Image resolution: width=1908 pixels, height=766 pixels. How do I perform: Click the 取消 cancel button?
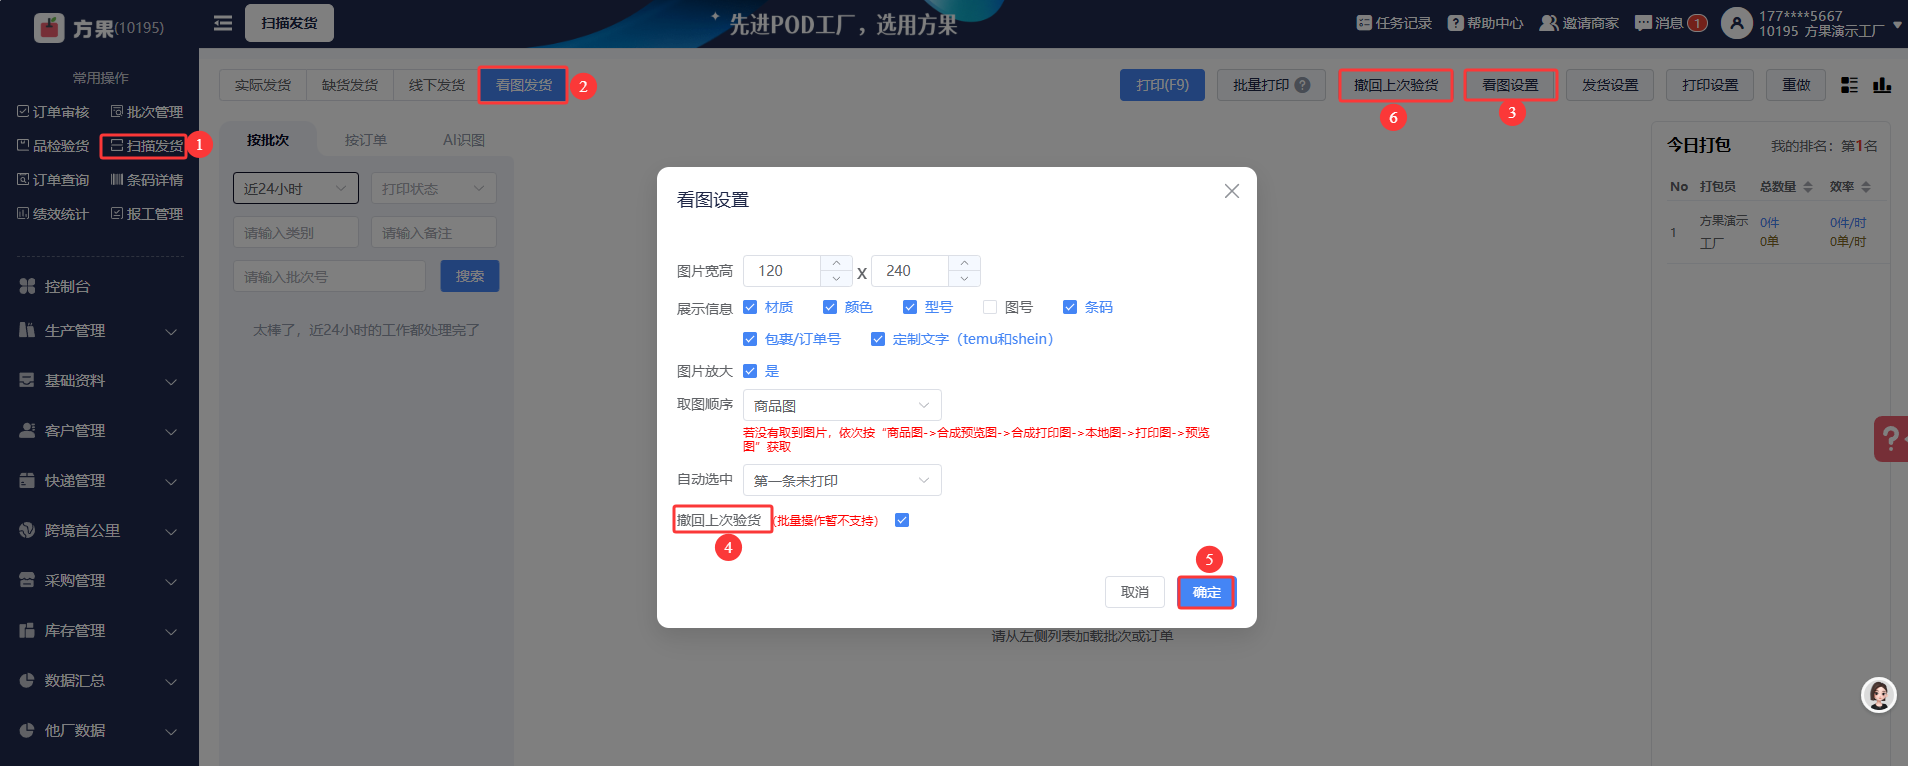(x=1135, y=592)
